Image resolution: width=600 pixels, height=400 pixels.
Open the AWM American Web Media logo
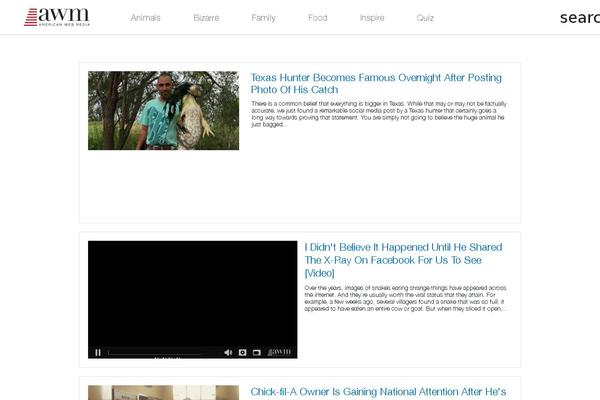click(x=57, y=17)
